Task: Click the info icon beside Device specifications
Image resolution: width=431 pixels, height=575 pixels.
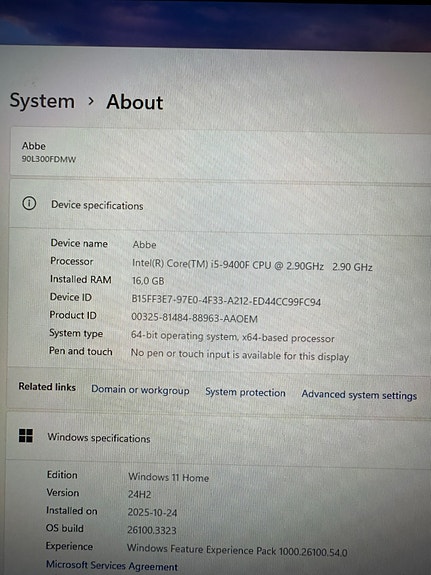Action: point(29,203)
